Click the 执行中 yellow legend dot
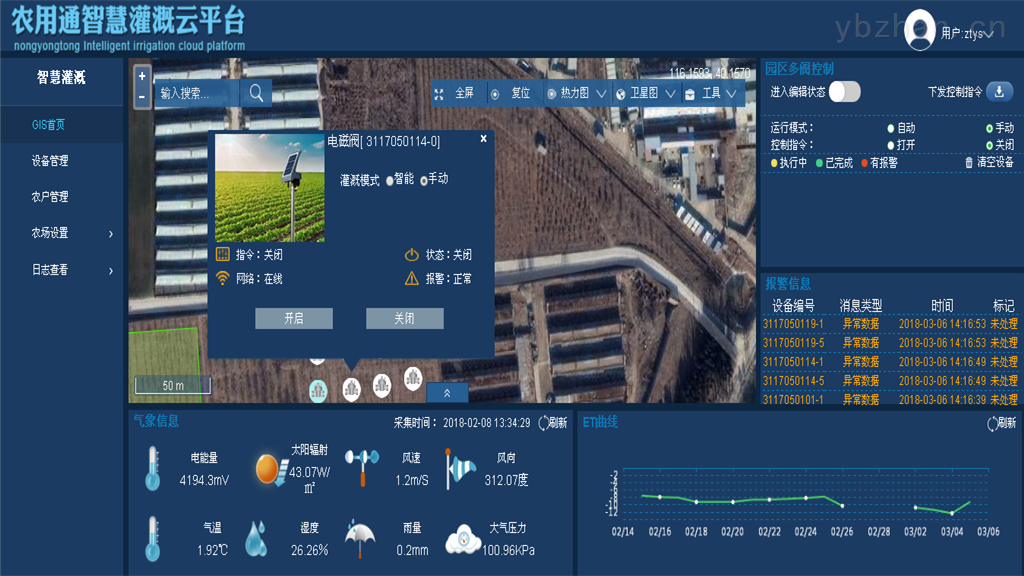1024x576 pixels. [x=774, y=163]
